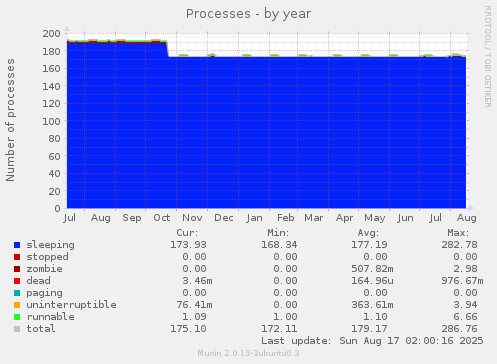This screenshot has width=497, height=364.
Task: Select the 'zombie' legend label
Action: [x=44, y=269]
